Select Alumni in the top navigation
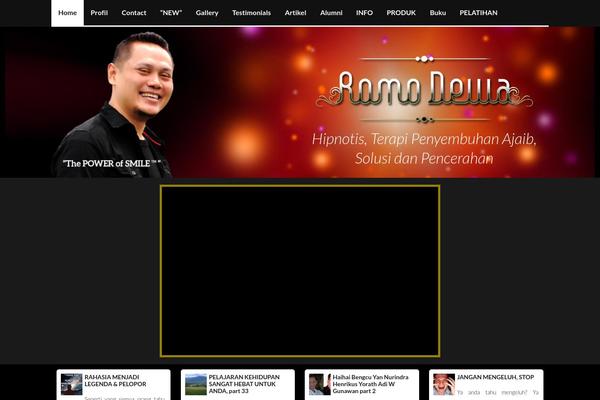 pos(331,13)
